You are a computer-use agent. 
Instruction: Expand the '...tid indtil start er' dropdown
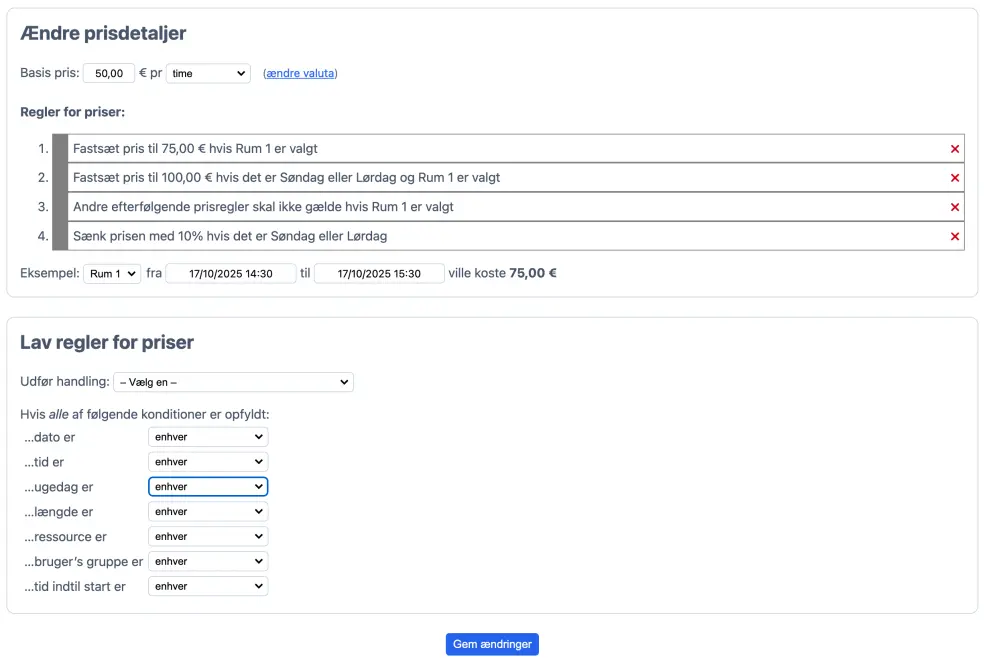(x=208, y=587)
